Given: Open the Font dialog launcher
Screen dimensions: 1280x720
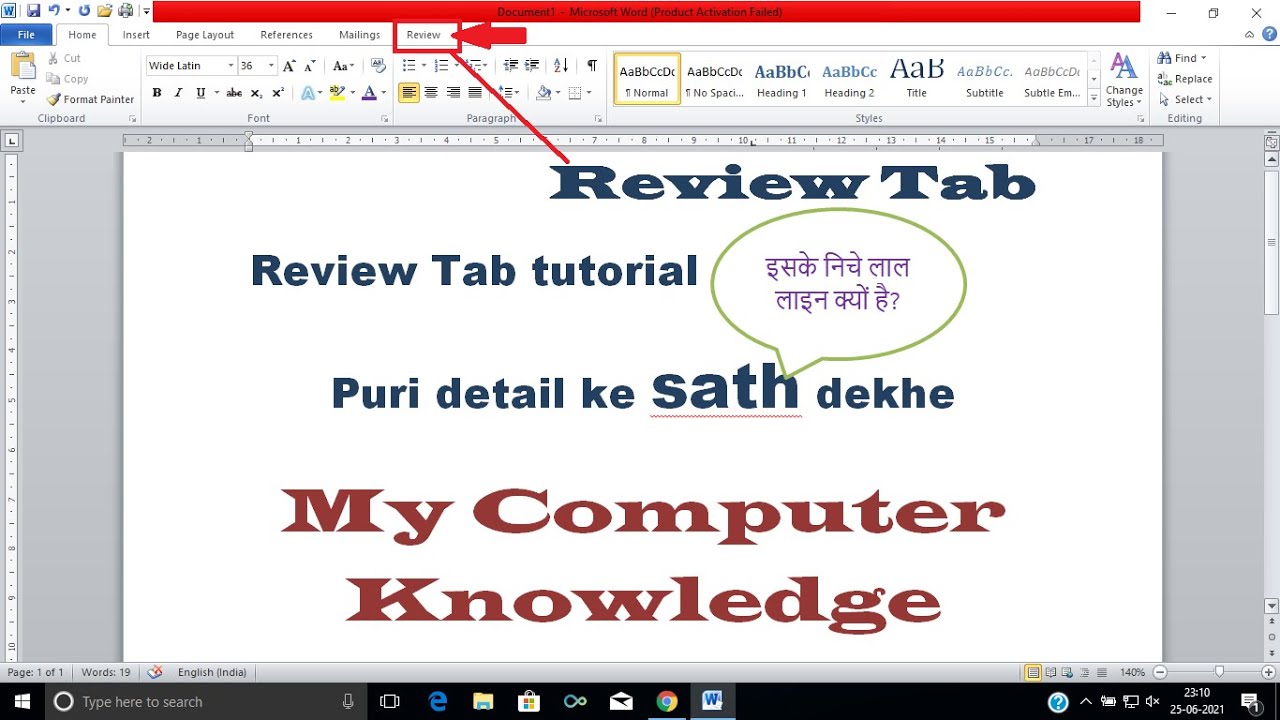Looking at the screenshot, I should pyautogui.click(x=385, y=119).
